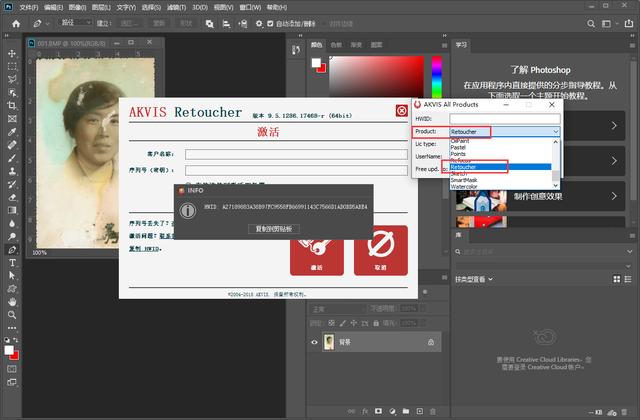Select the Gradient tool
Viewport: 640px width, 420px height.
click(x=12, y=210)
